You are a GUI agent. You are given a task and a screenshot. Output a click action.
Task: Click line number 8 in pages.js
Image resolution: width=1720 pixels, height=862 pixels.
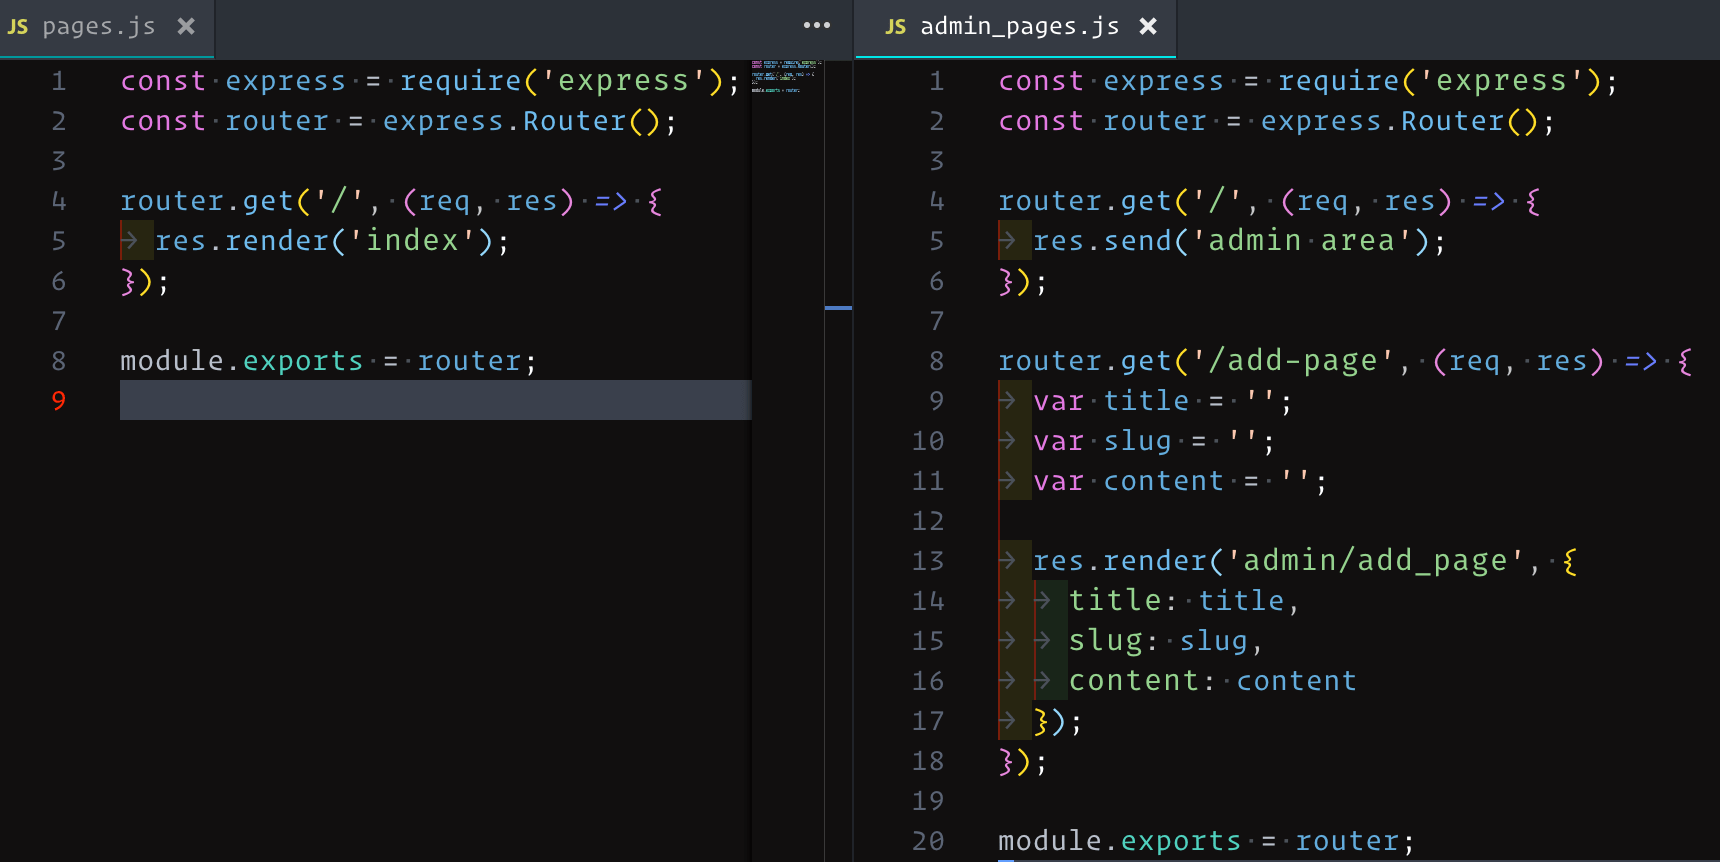59,361
